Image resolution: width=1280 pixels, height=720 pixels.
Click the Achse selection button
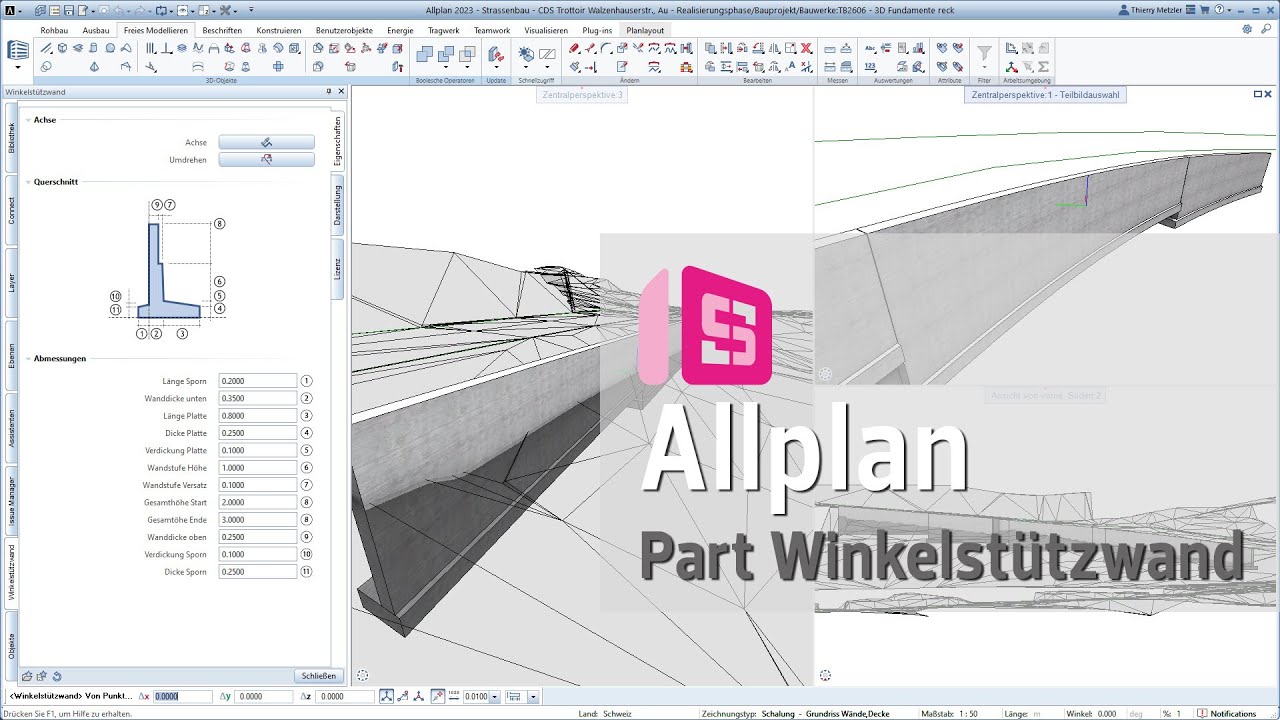click(266, 142)
